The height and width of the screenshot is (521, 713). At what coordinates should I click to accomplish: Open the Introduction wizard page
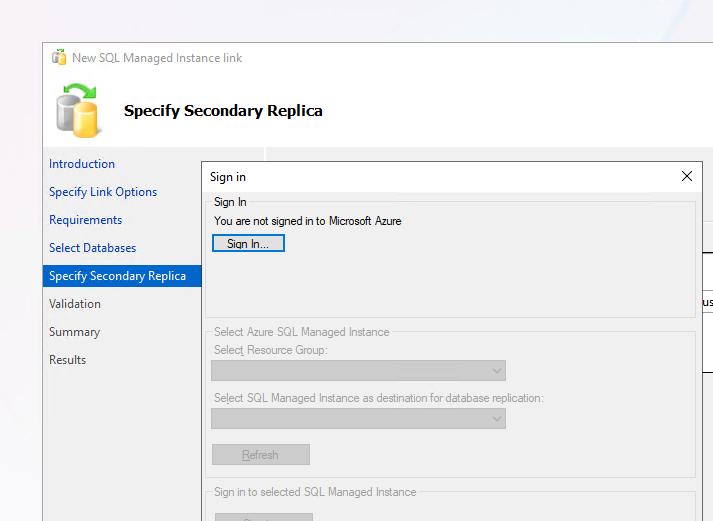pyautogui.click(x=82, y=164)
